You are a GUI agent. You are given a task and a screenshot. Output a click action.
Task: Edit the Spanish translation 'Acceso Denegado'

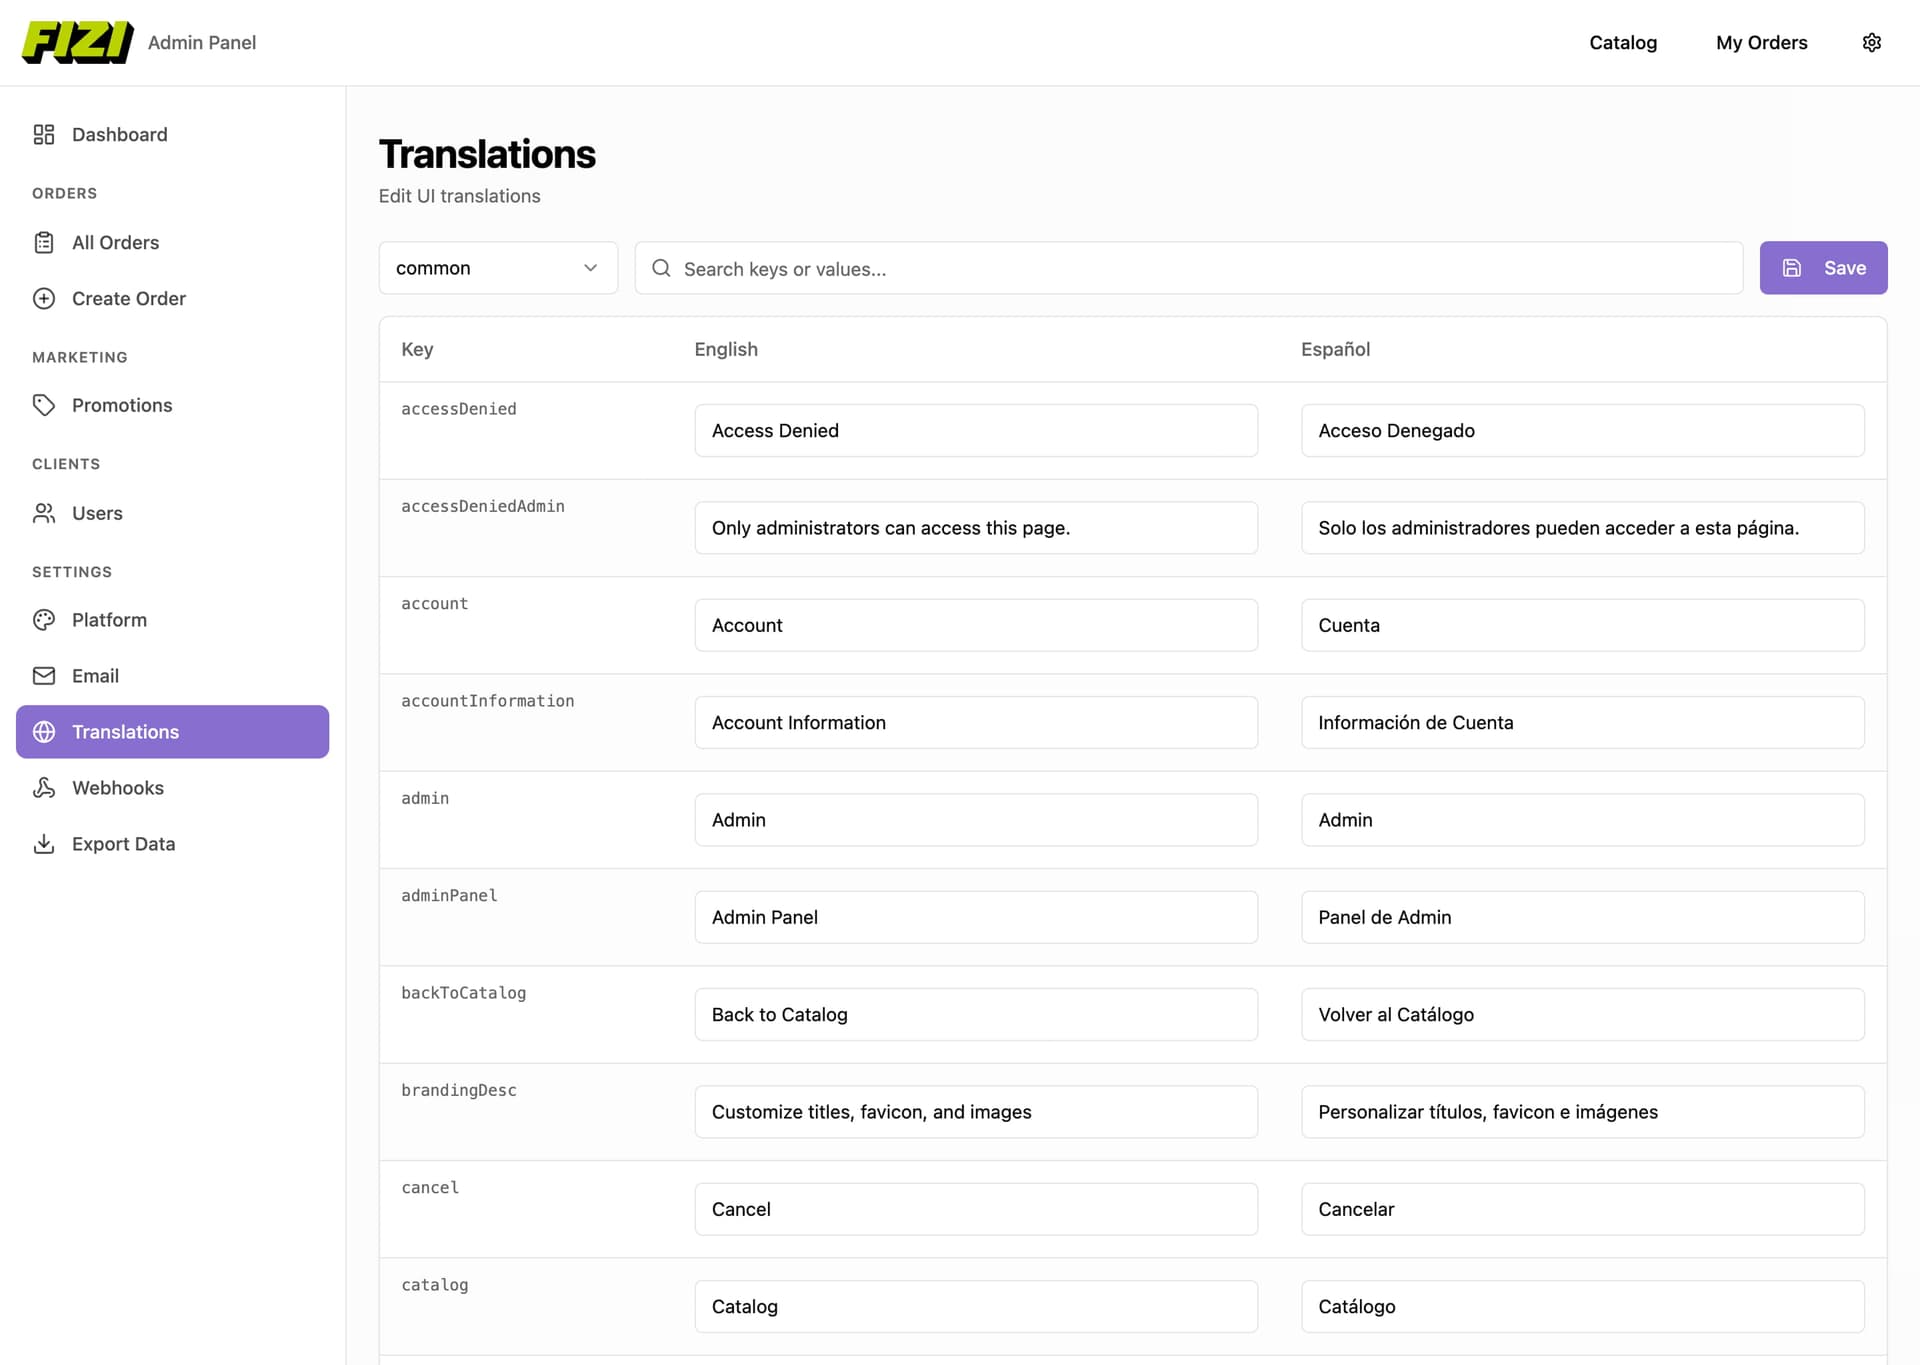1582,430
